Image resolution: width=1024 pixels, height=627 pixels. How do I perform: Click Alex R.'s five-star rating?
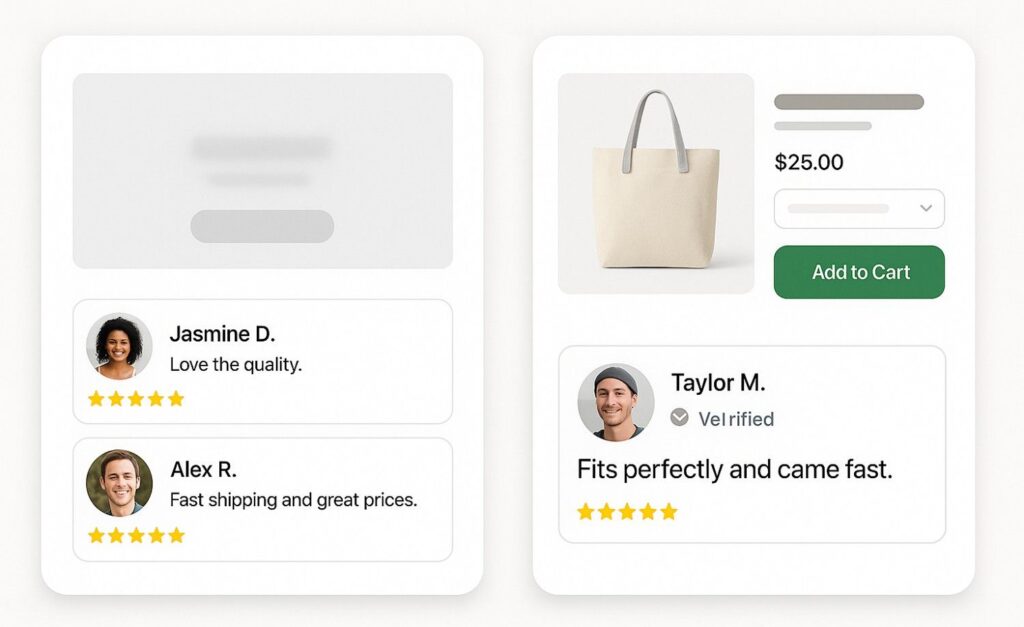[136, 535]
